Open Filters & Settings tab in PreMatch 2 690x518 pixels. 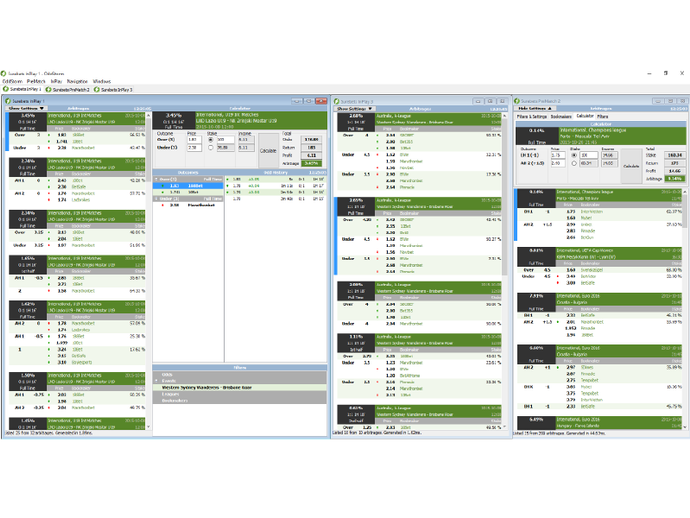(532, 116)
